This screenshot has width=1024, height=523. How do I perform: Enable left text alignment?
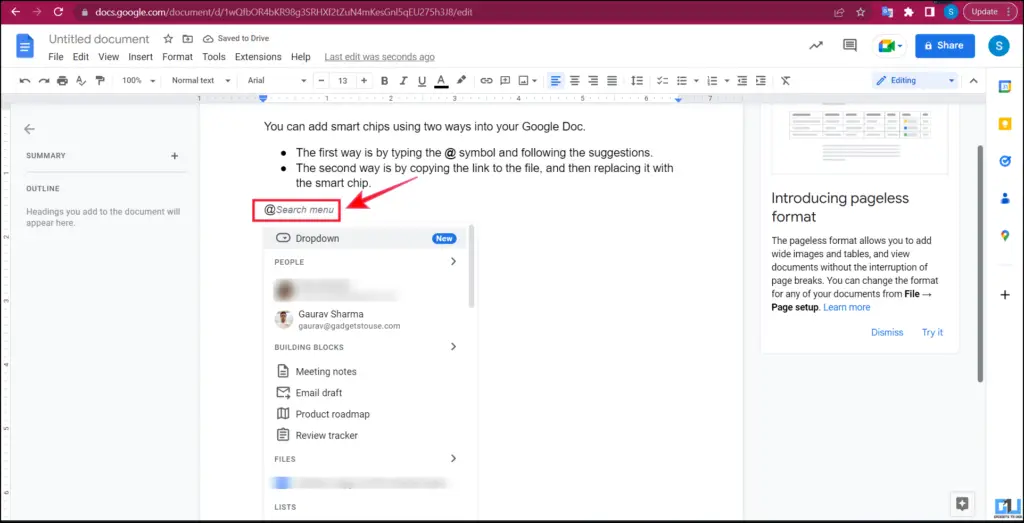pyautogui.click(x=556, y=81)
